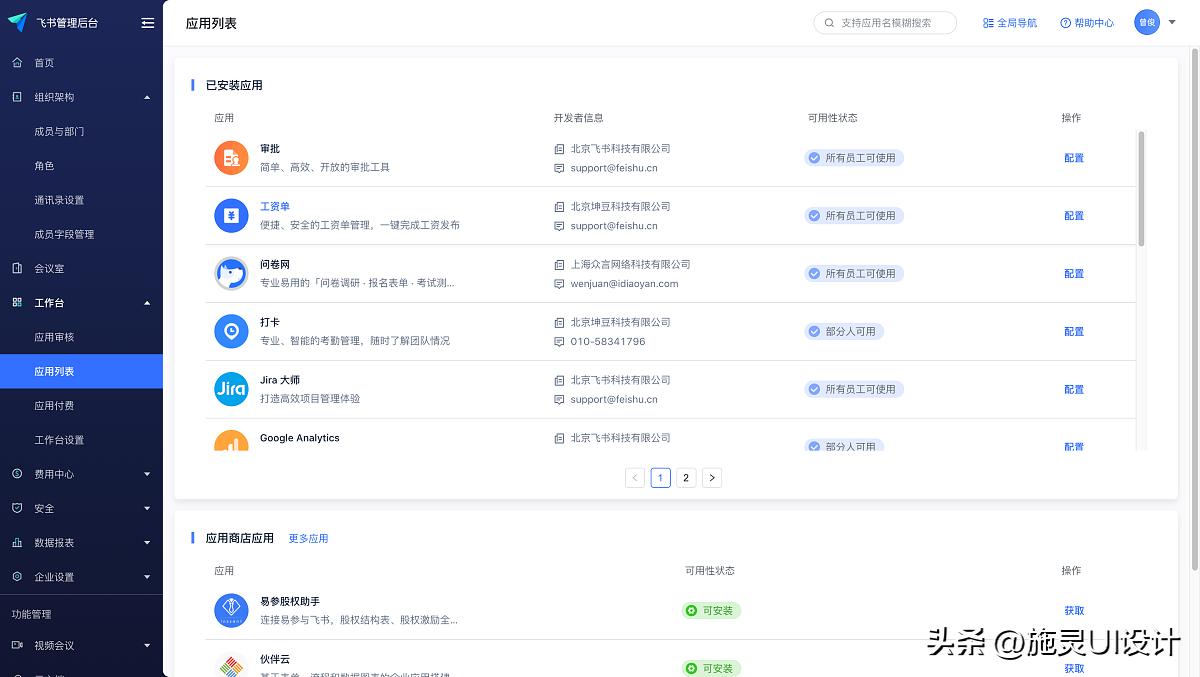Collapse sidebar with the hamburger icon
Screen dimensions: 1200x677
(147, 22)
